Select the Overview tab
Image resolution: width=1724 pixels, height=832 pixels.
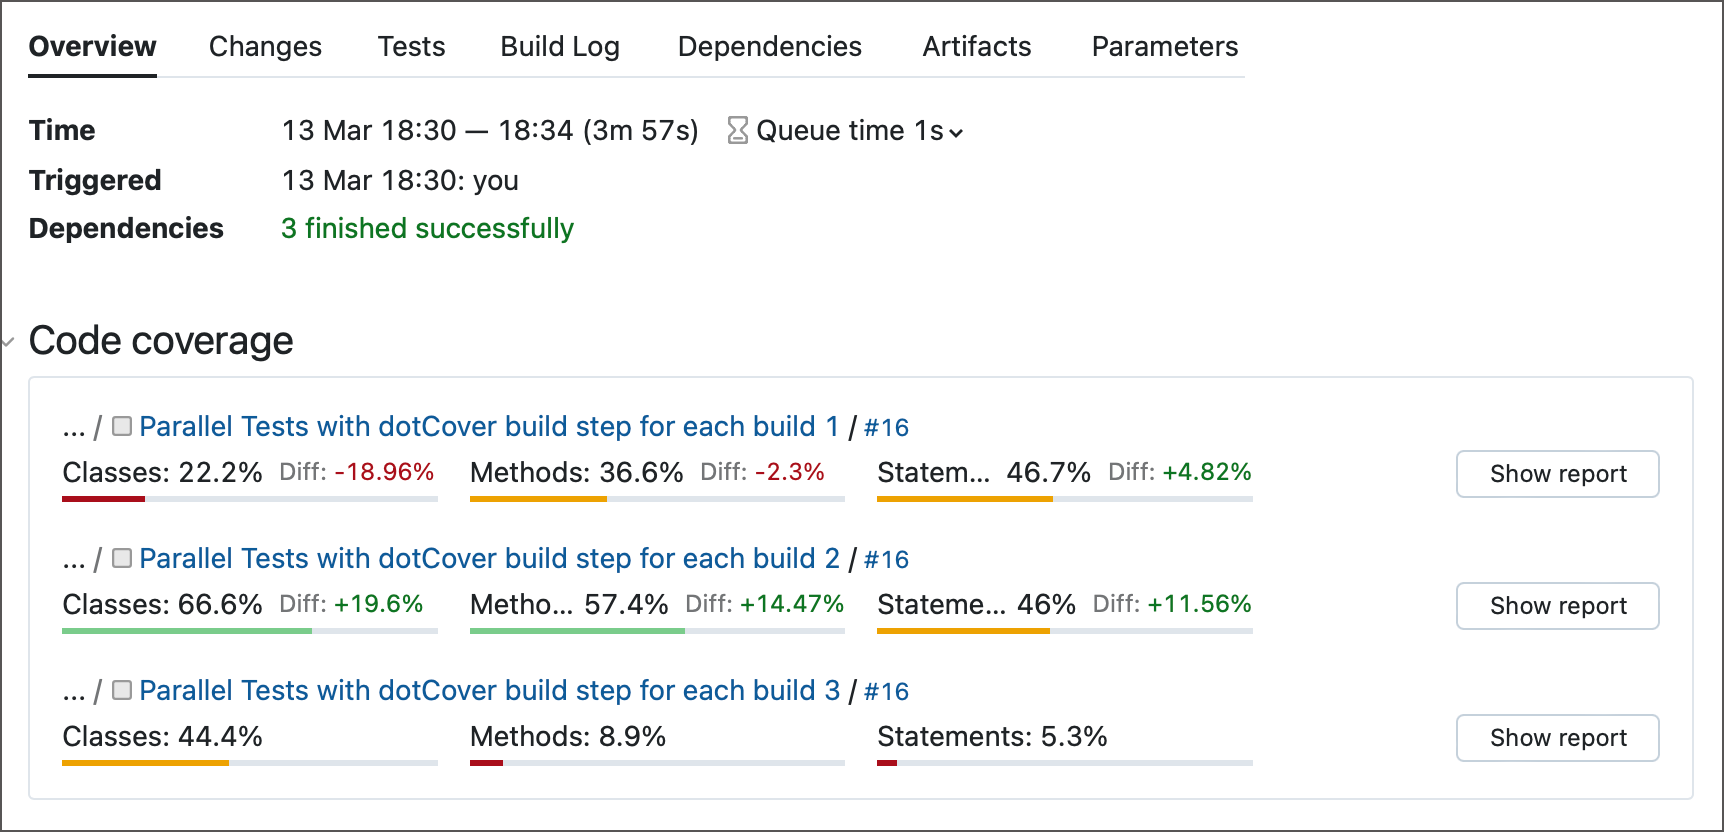pyautogui.click(x=92, y=46)
